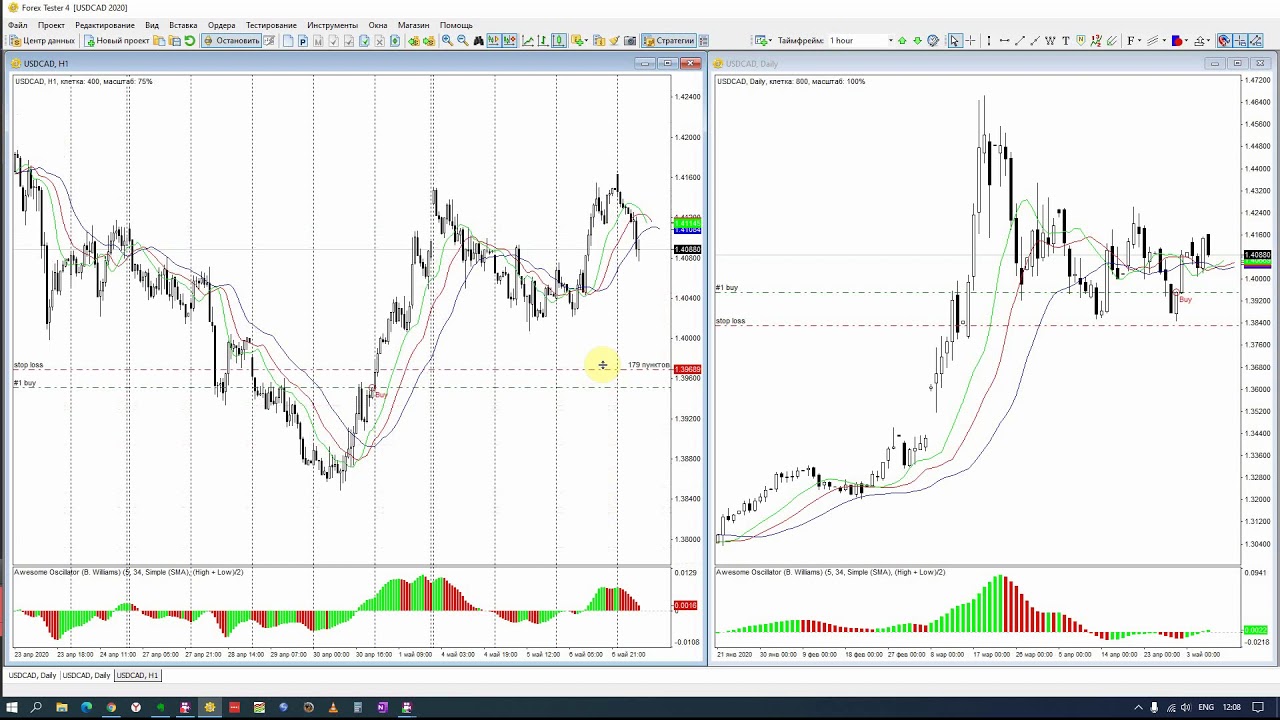Screen dimensions: 1280x720
Task: Click the stop loss label on H1 chart
Action: (29, 365)
